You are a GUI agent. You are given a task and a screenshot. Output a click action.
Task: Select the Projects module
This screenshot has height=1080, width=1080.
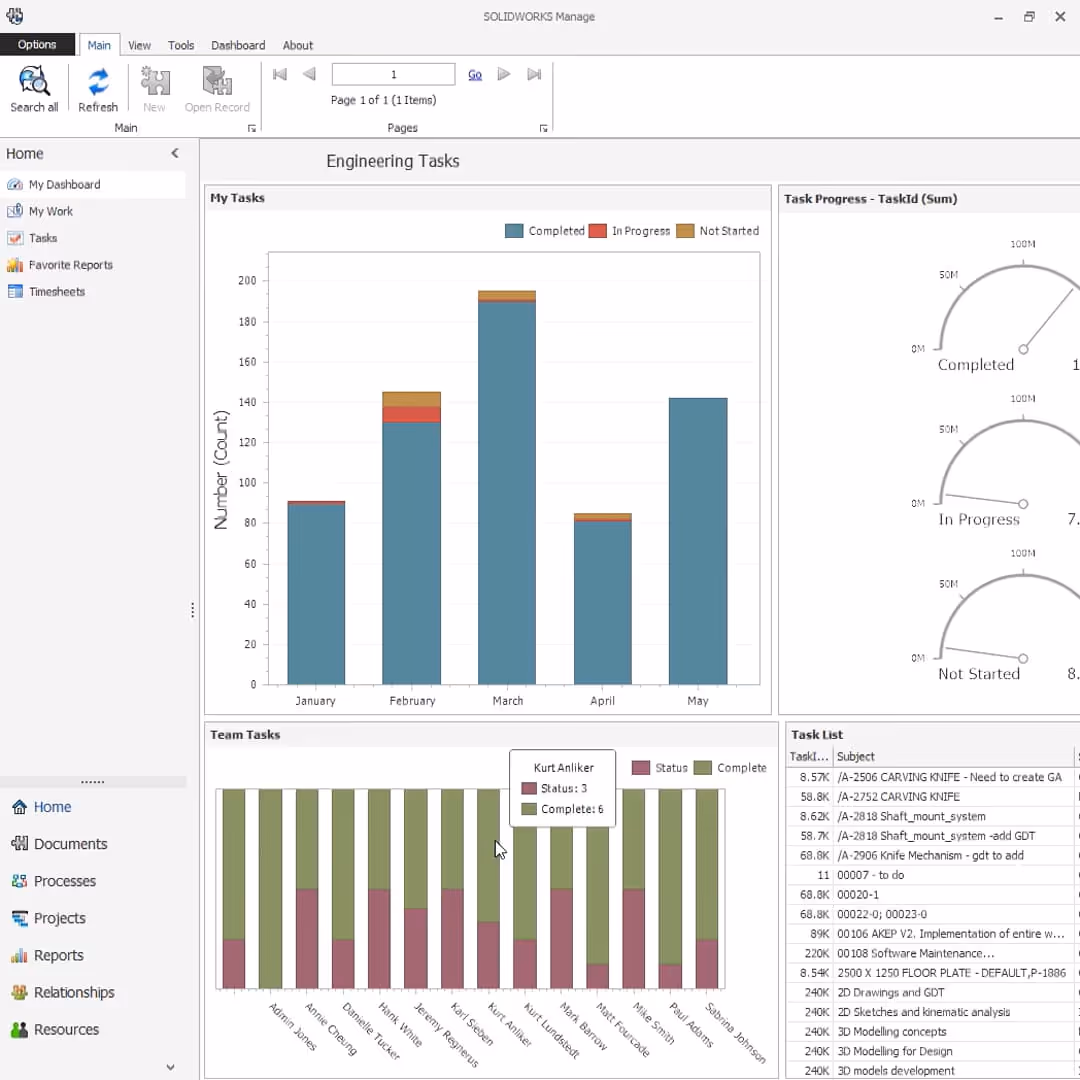click(x=48, y=918)
